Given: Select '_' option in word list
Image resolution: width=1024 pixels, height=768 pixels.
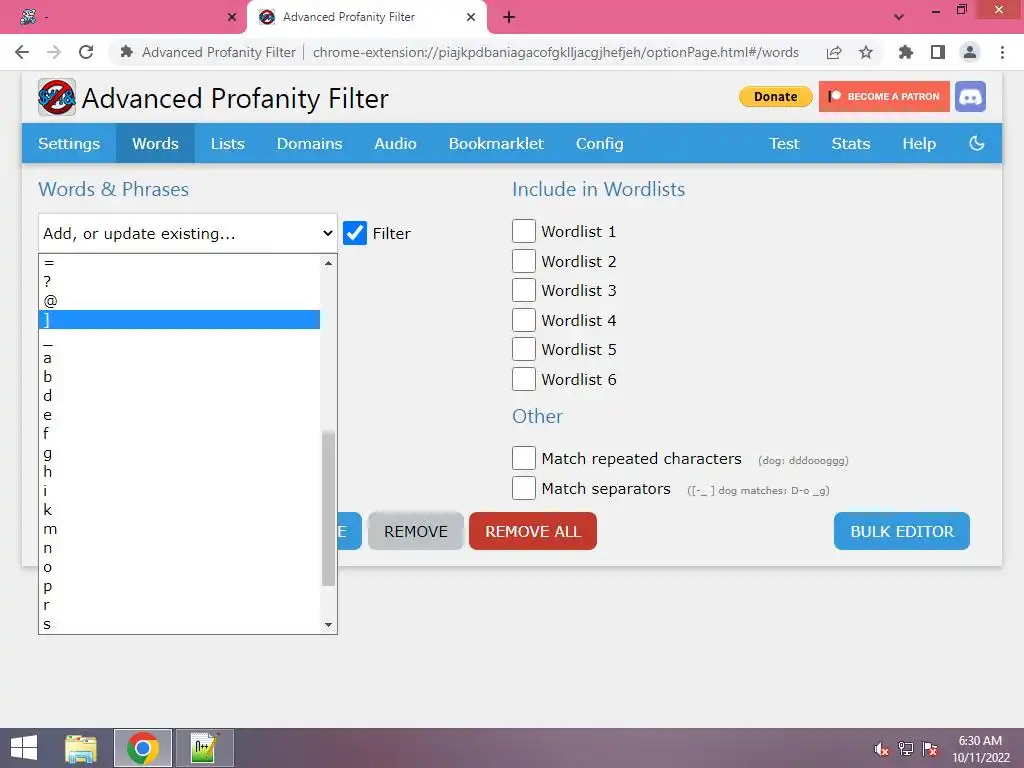Looking at the screenshot, I should tap(179, 338).
